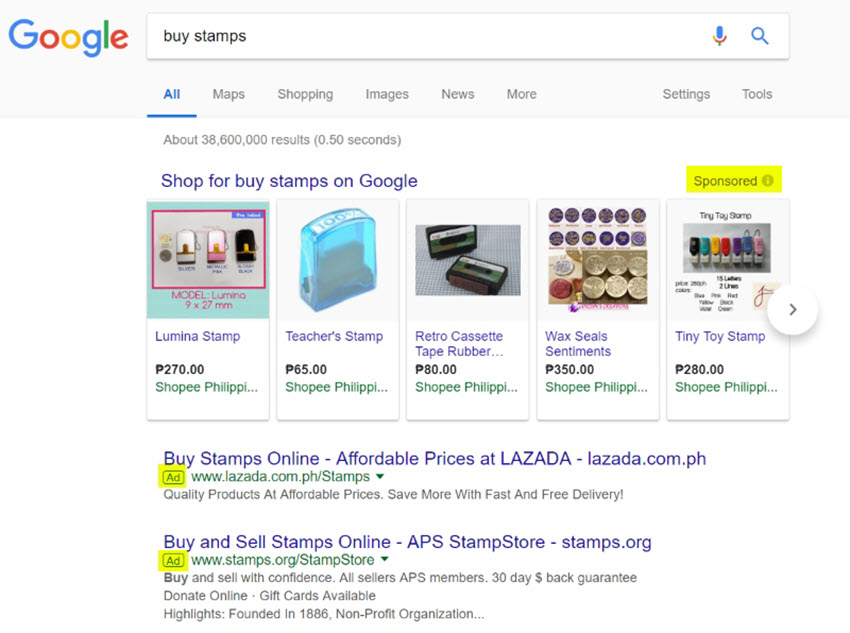Switch to the Maps tab
The width and height of the screenshot is (850, 633).
tap(228, 94)
